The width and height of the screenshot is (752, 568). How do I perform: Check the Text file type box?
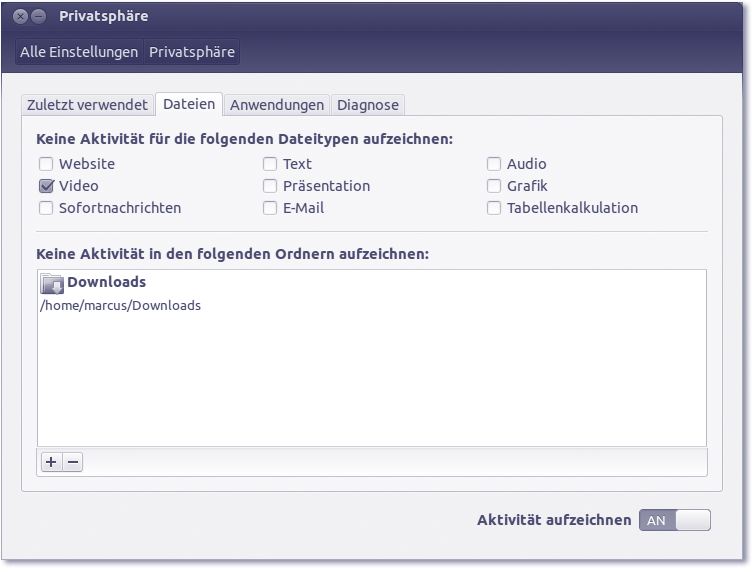(x=270, y=164)
